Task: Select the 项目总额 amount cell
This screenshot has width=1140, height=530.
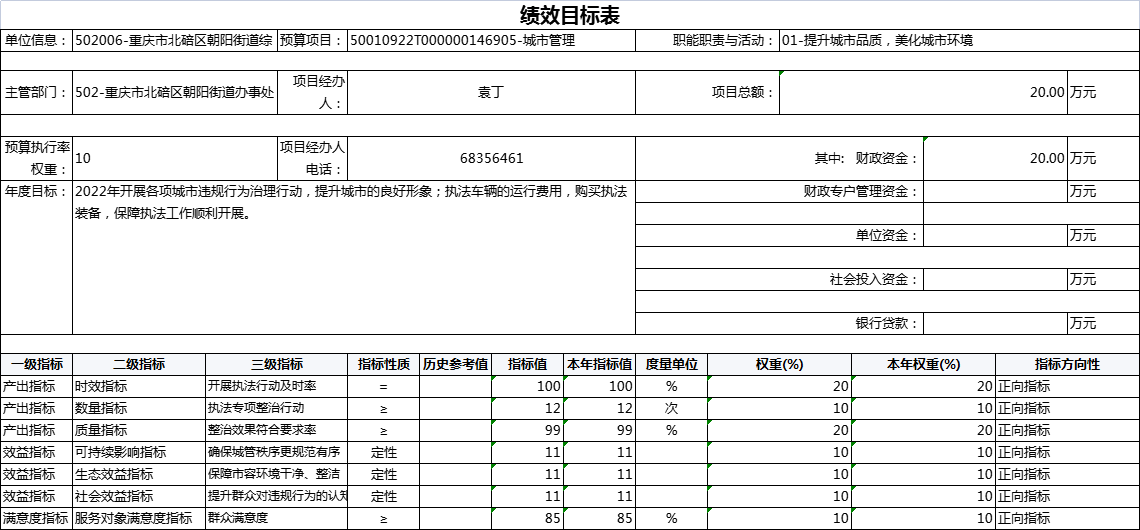Action: 922,92
